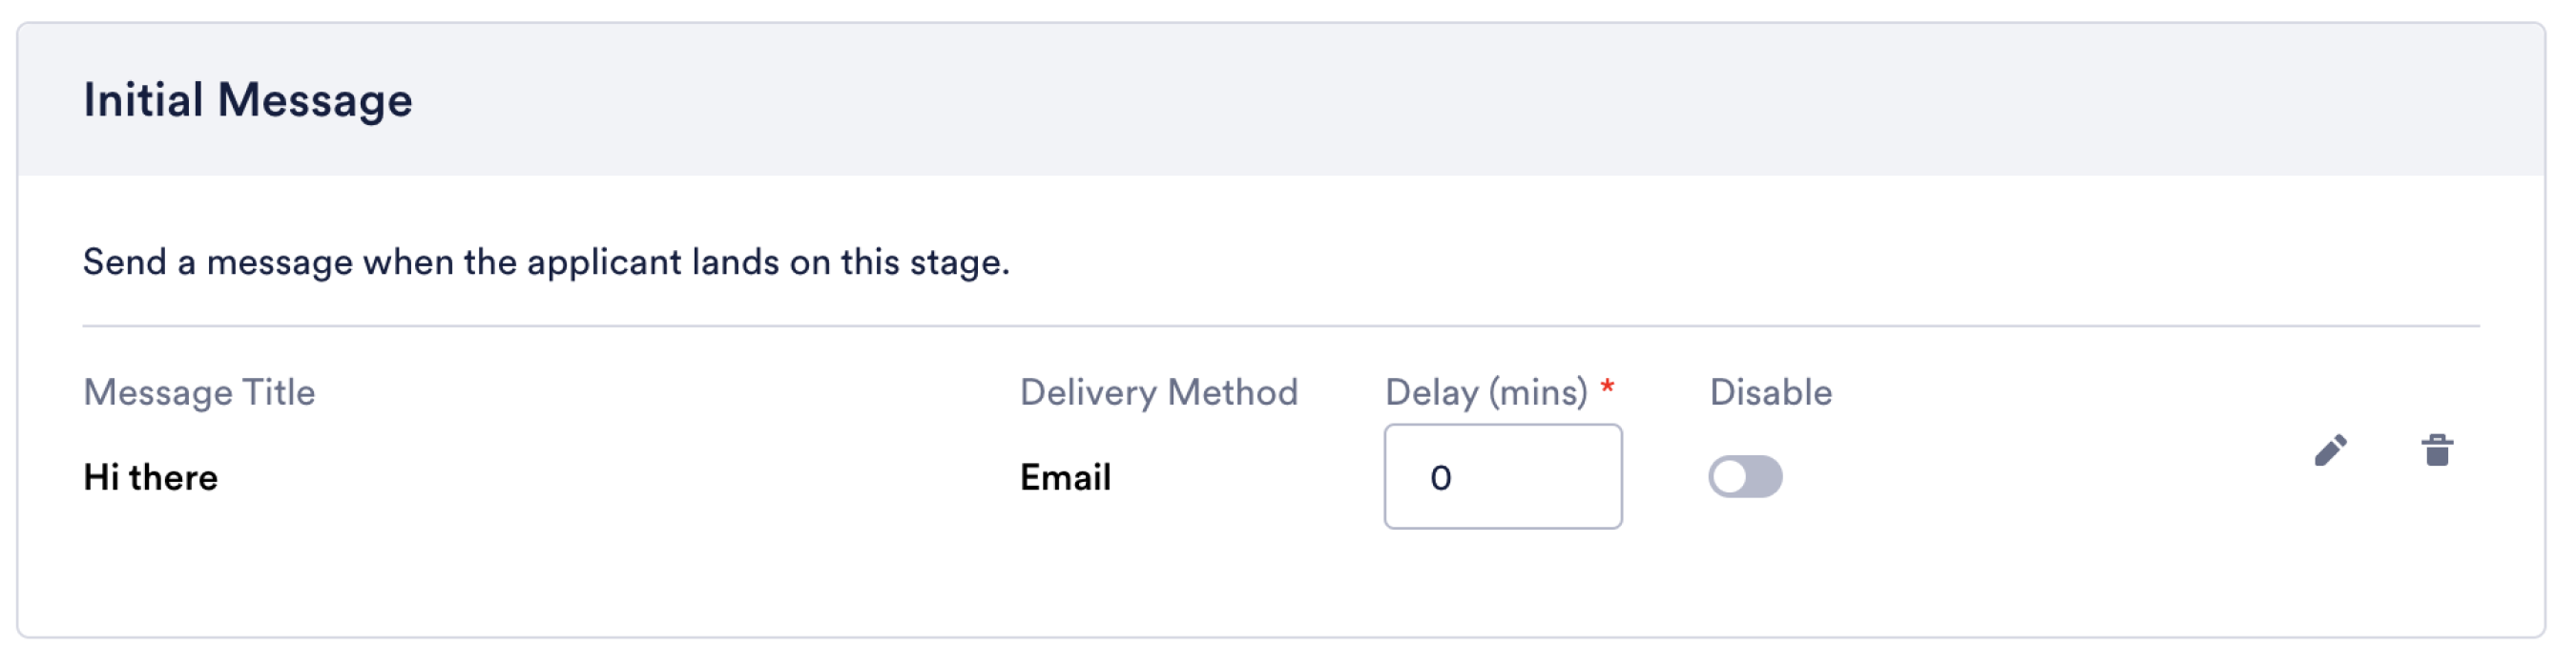This screenshot has width=2576, height=669.
Task: Click the Delay (mins) field label
Action: (1486, 393)
